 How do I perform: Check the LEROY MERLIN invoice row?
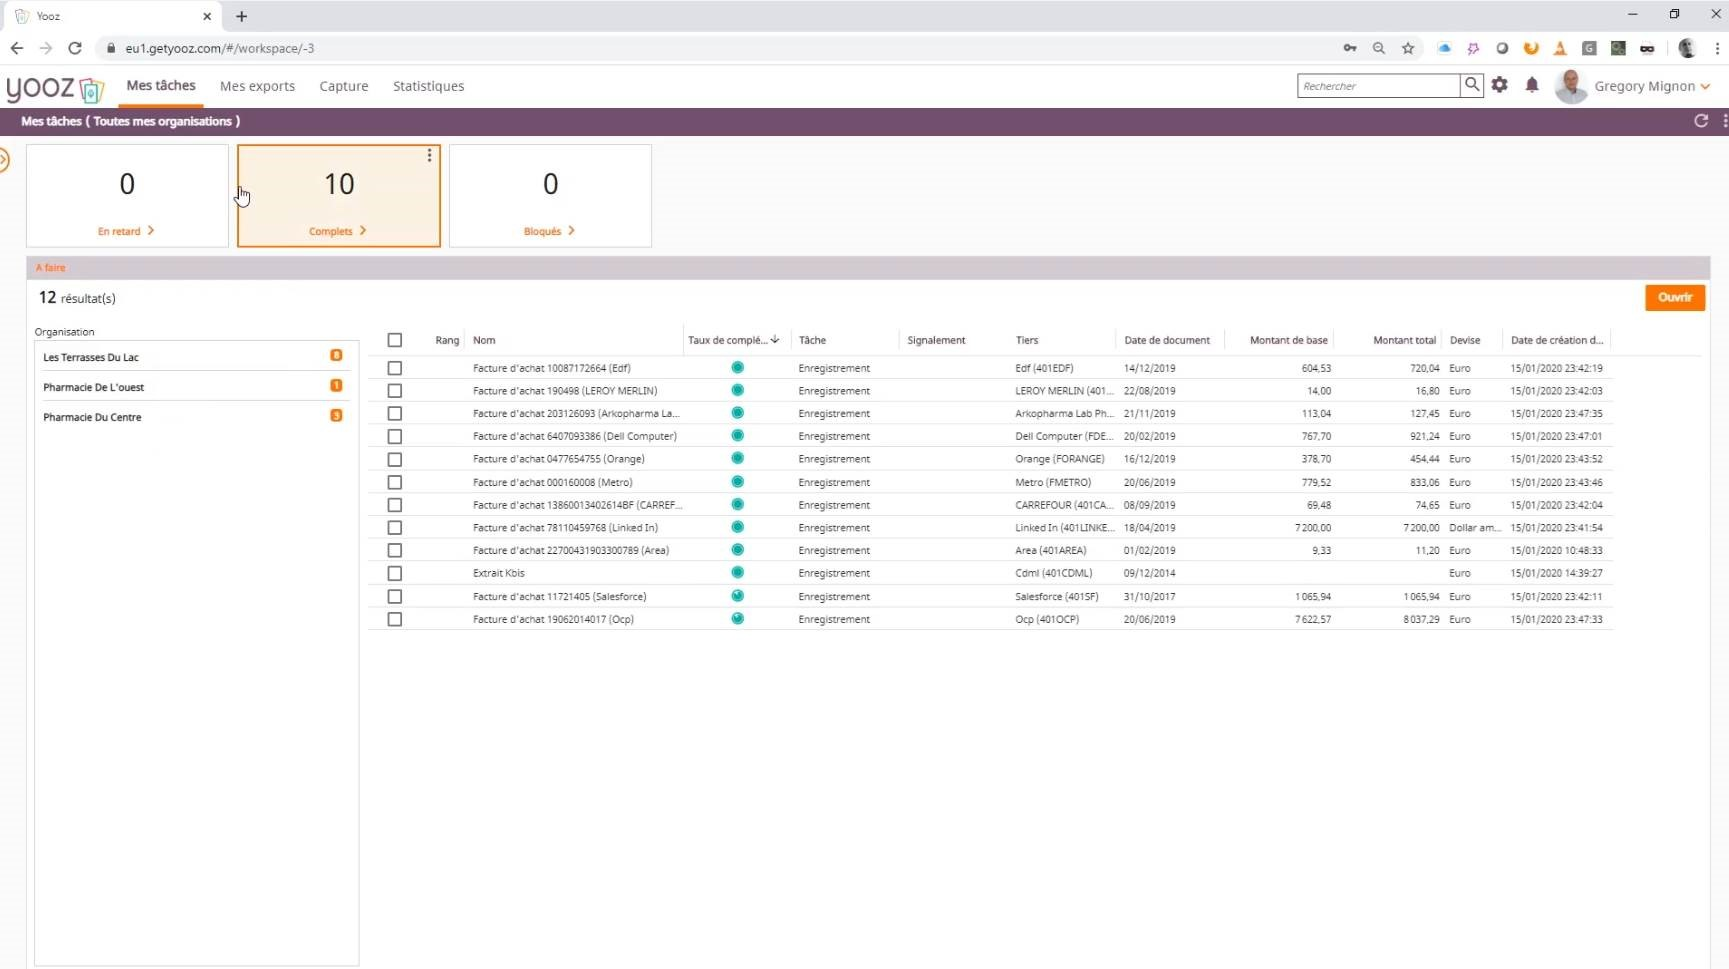(x=395, y=391)
